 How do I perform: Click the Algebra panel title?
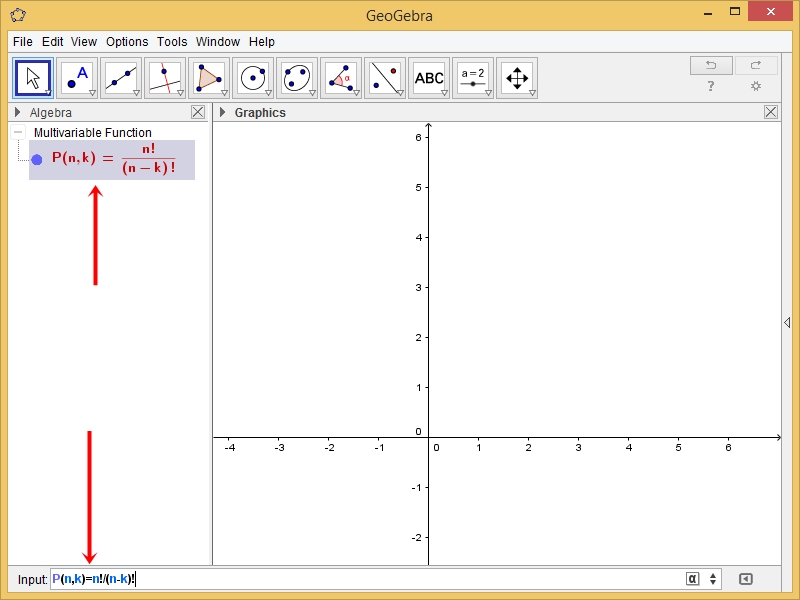(x=51, y=113)
